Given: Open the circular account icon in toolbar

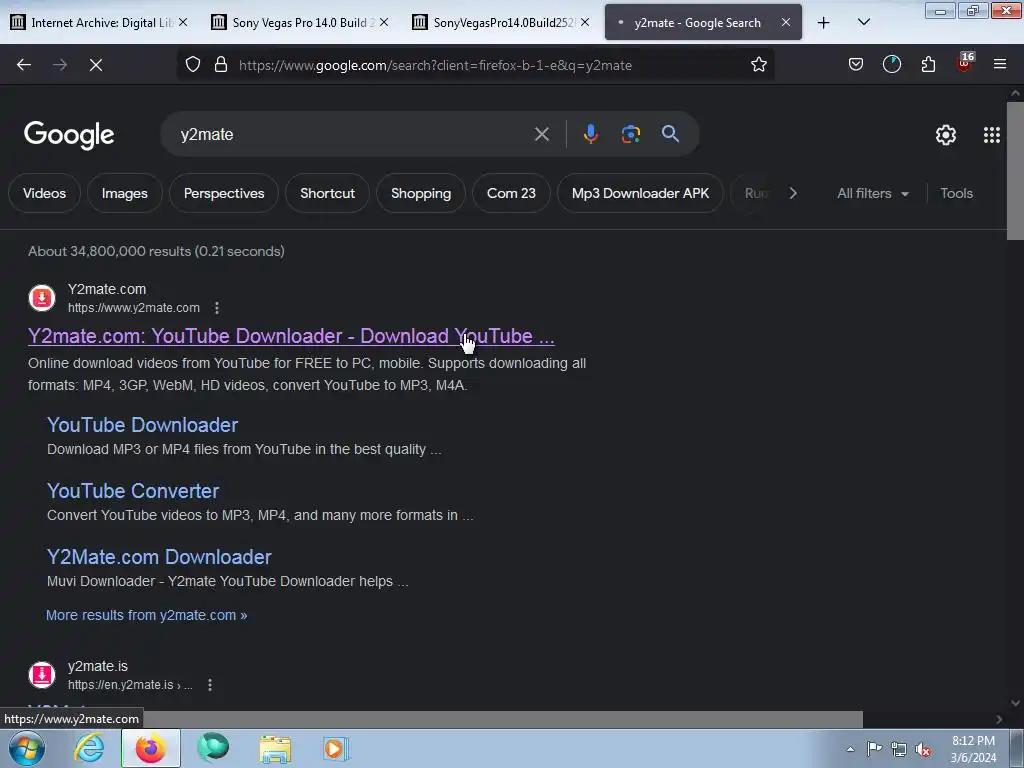Looking at the screenshot, I should click(891, 65).
